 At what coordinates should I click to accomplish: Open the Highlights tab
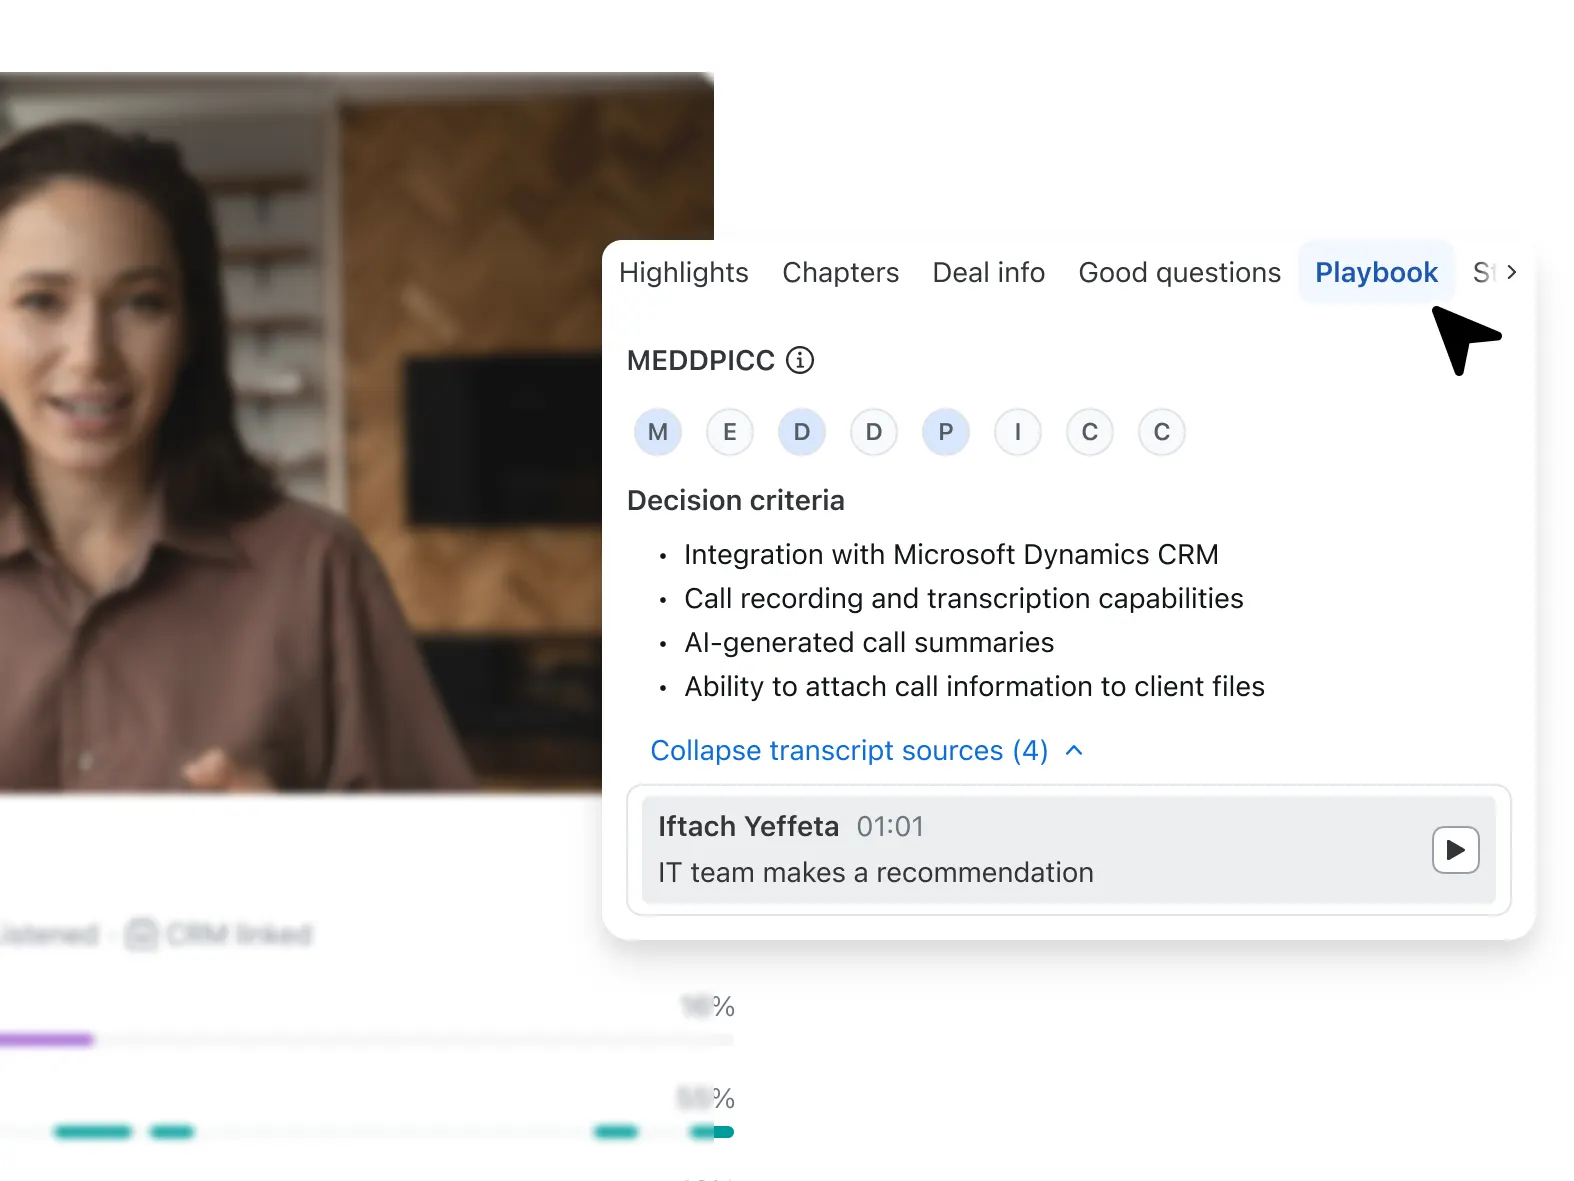point(683,272)
